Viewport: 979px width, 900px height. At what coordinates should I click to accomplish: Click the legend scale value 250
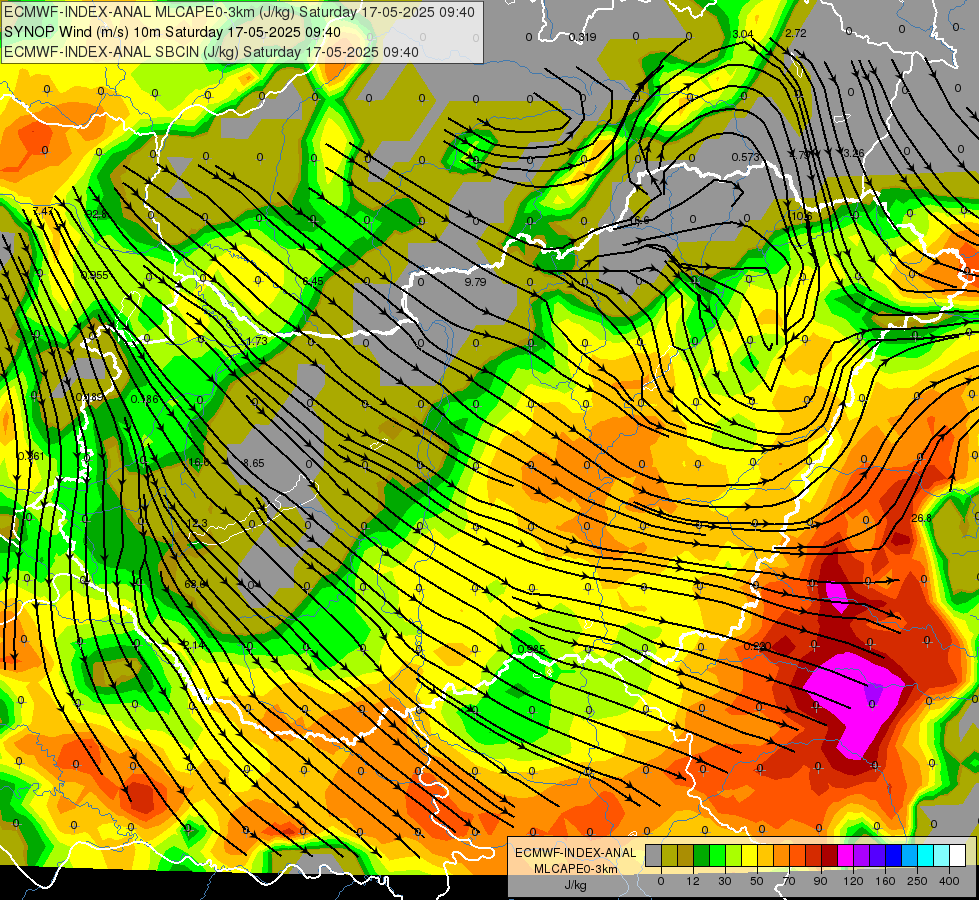(x=917, y=881)
